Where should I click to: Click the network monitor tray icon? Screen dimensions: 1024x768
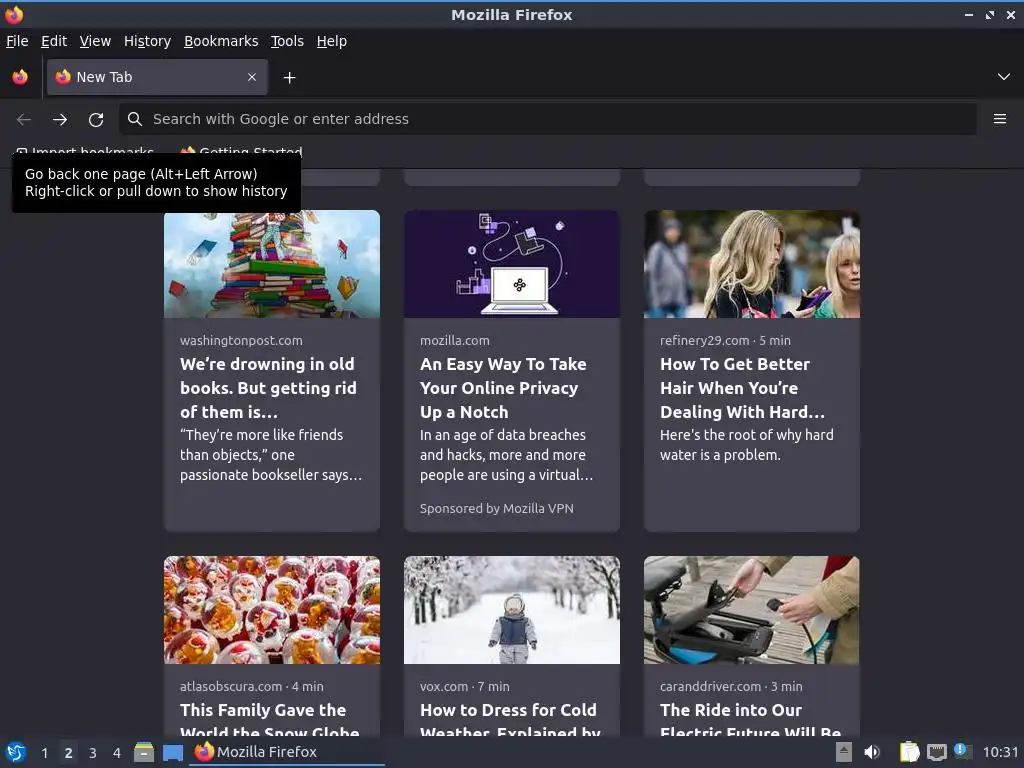pyautogui.click(x=936, y=752)
